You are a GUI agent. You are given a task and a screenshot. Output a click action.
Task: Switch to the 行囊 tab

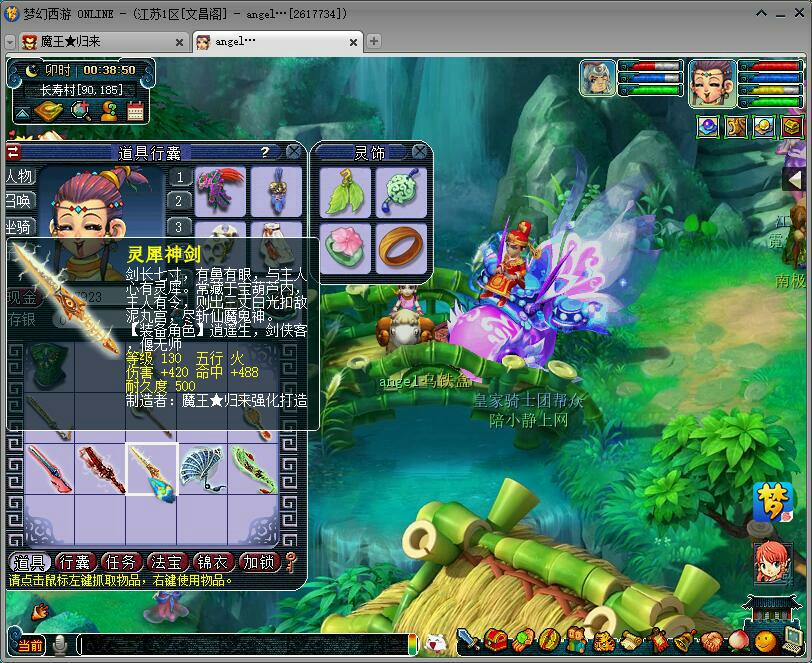[x=75, y=563]
